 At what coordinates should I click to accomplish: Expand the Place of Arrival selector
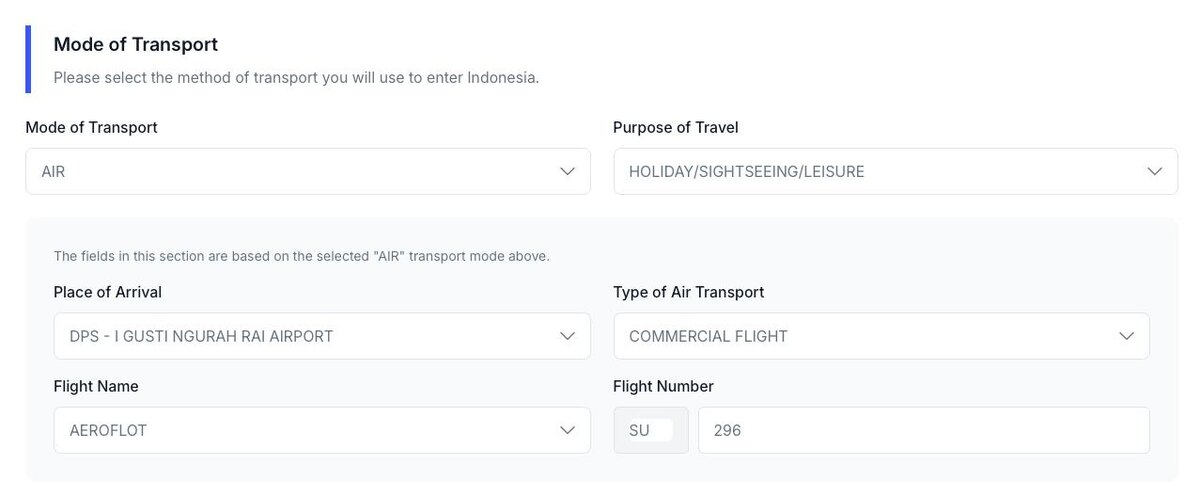coord(300,336)
